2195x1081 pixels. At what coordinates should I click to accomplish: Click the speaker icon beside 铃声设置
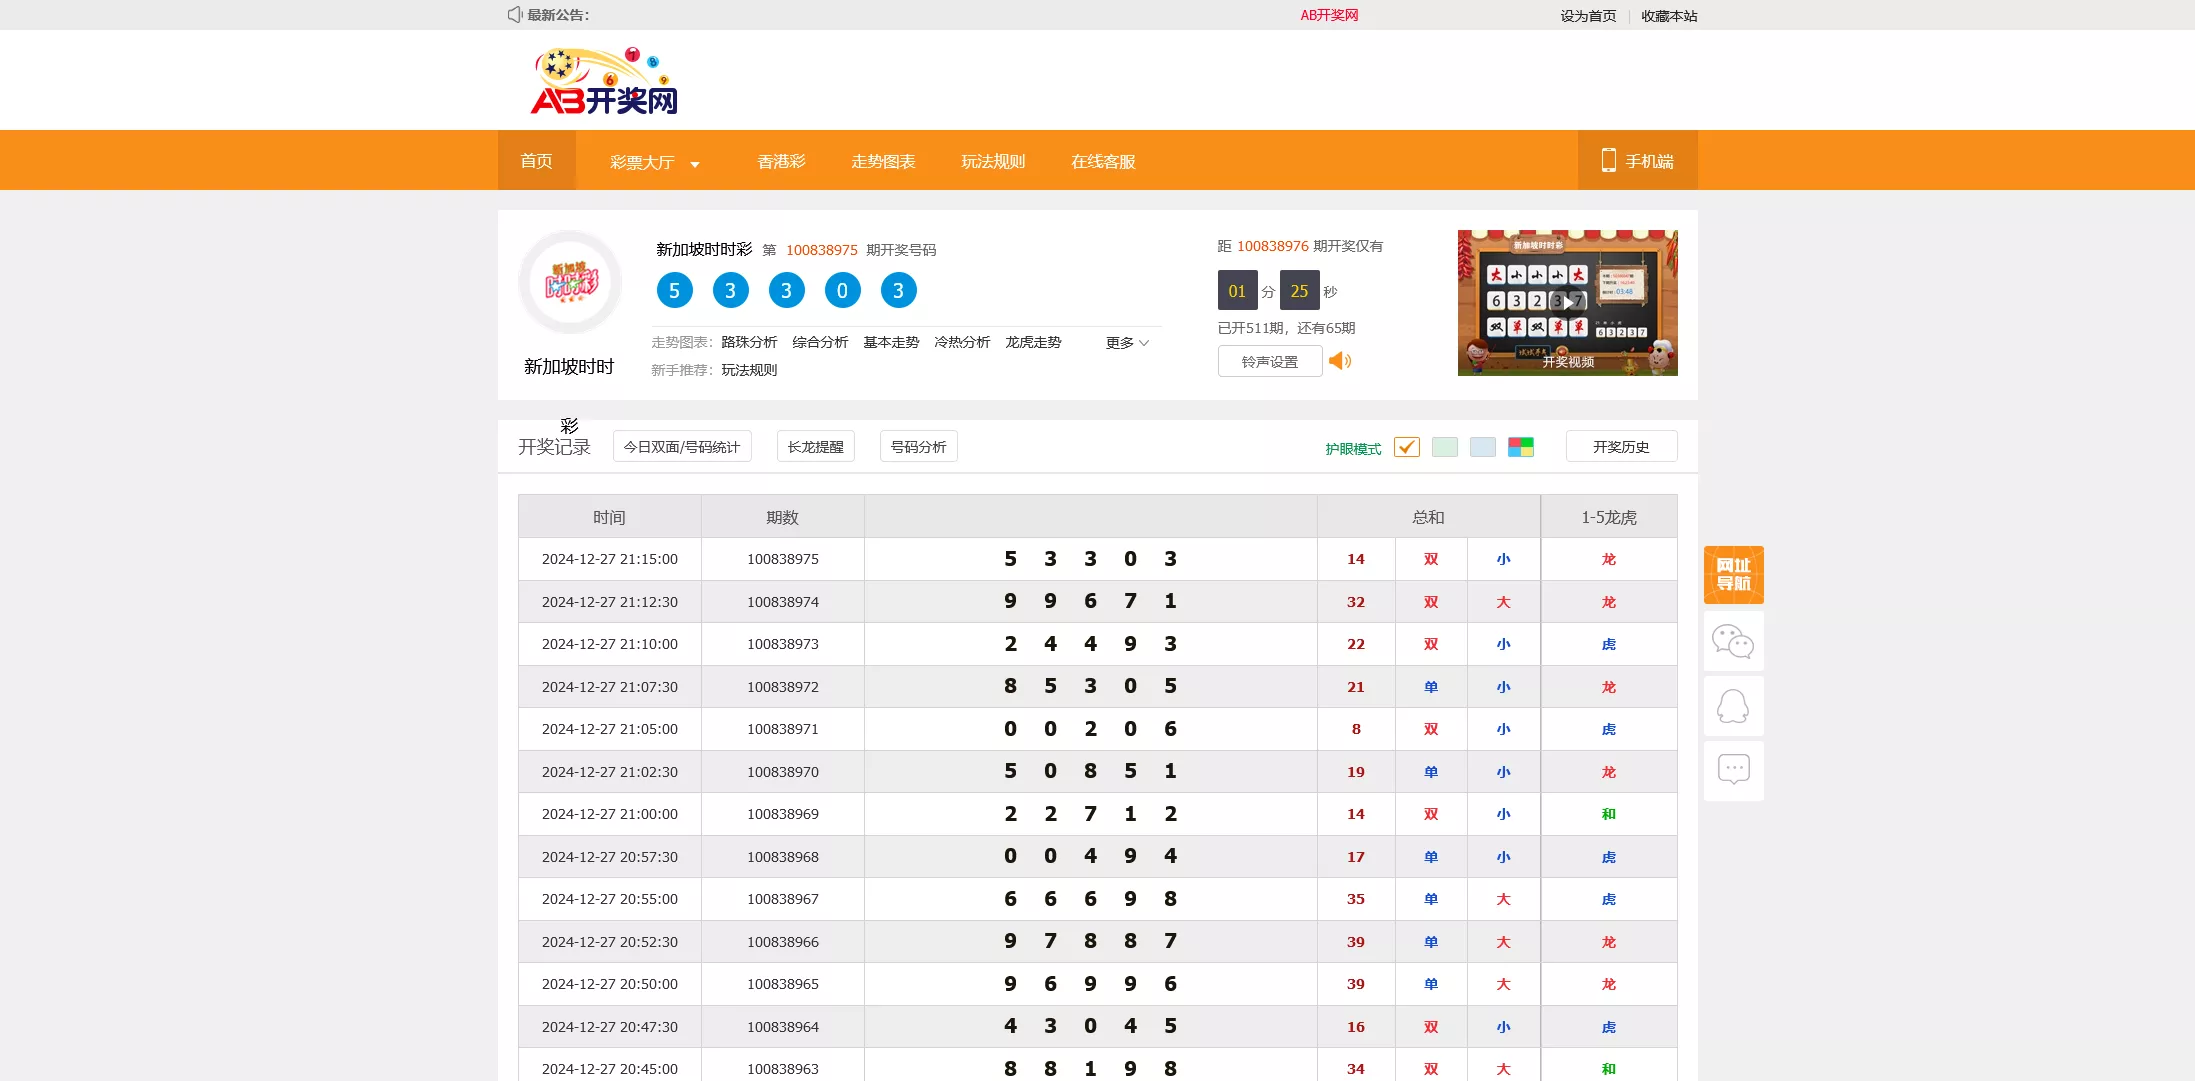click(x=1341, y=361)
